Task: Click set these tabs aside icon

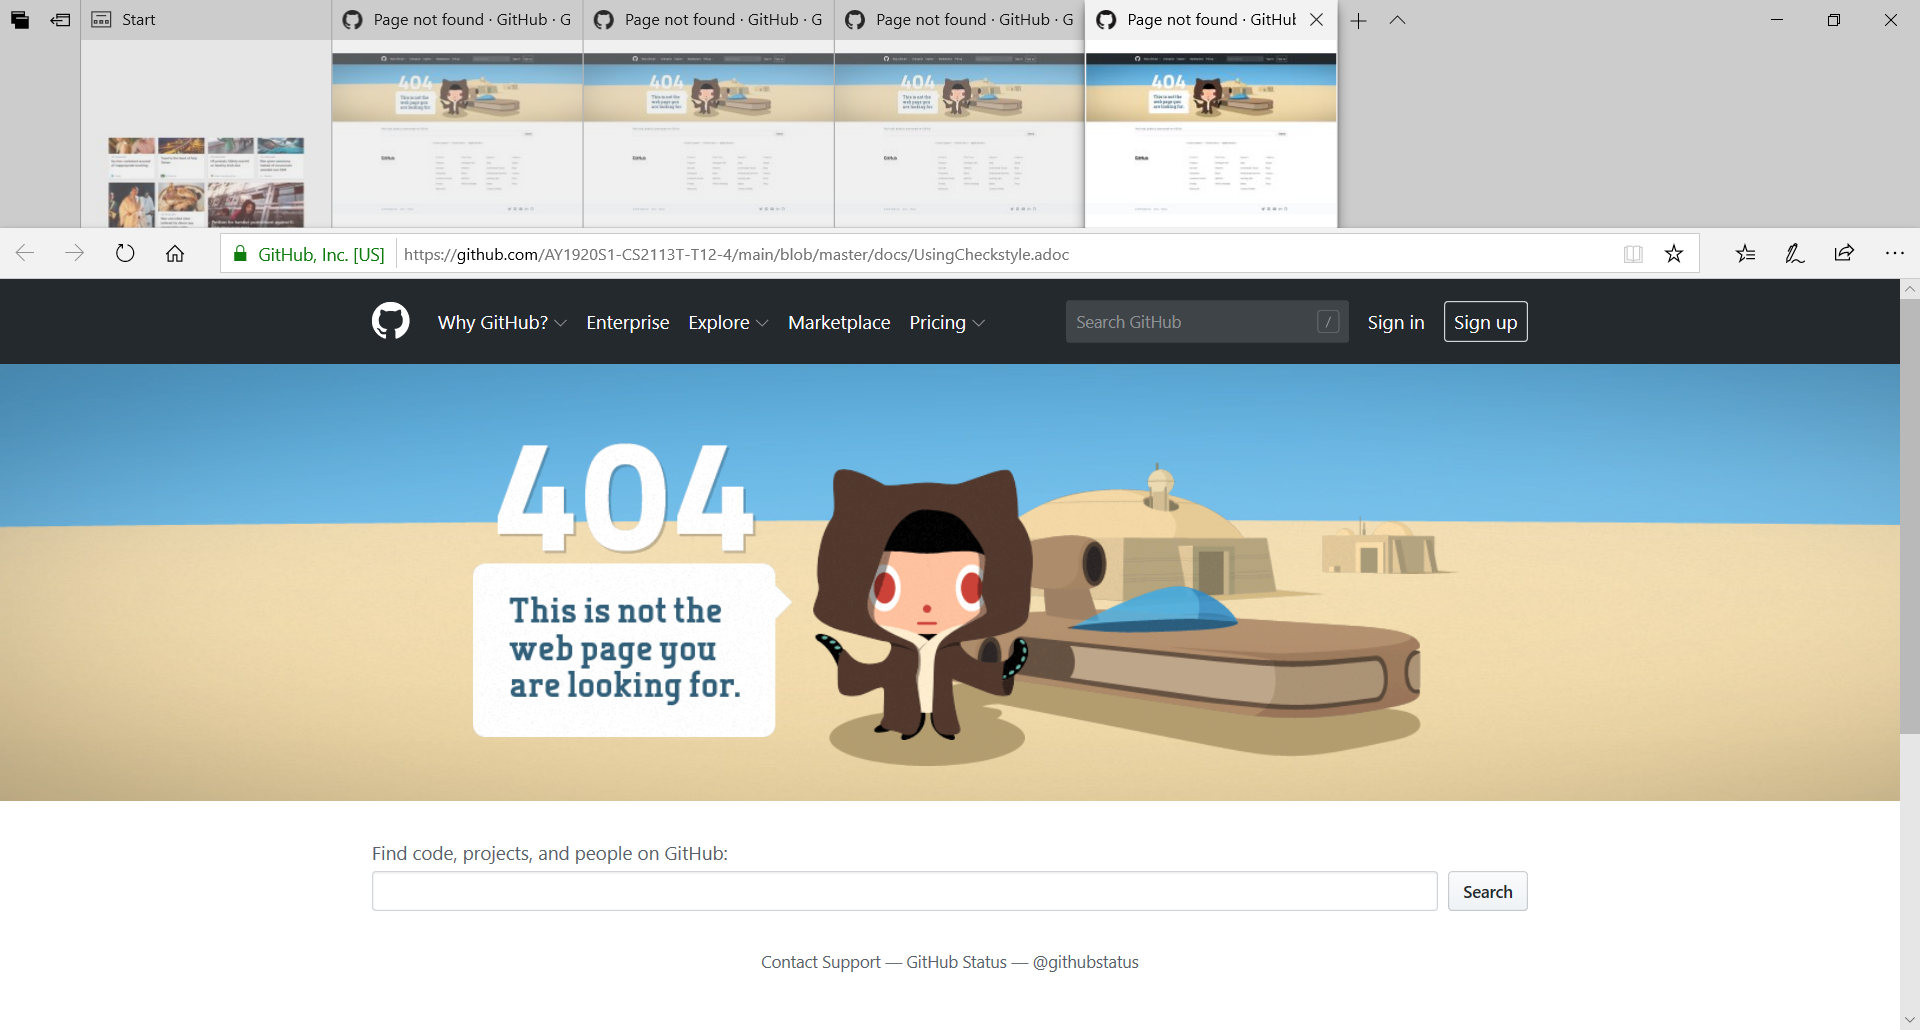Action: point(61,20)
